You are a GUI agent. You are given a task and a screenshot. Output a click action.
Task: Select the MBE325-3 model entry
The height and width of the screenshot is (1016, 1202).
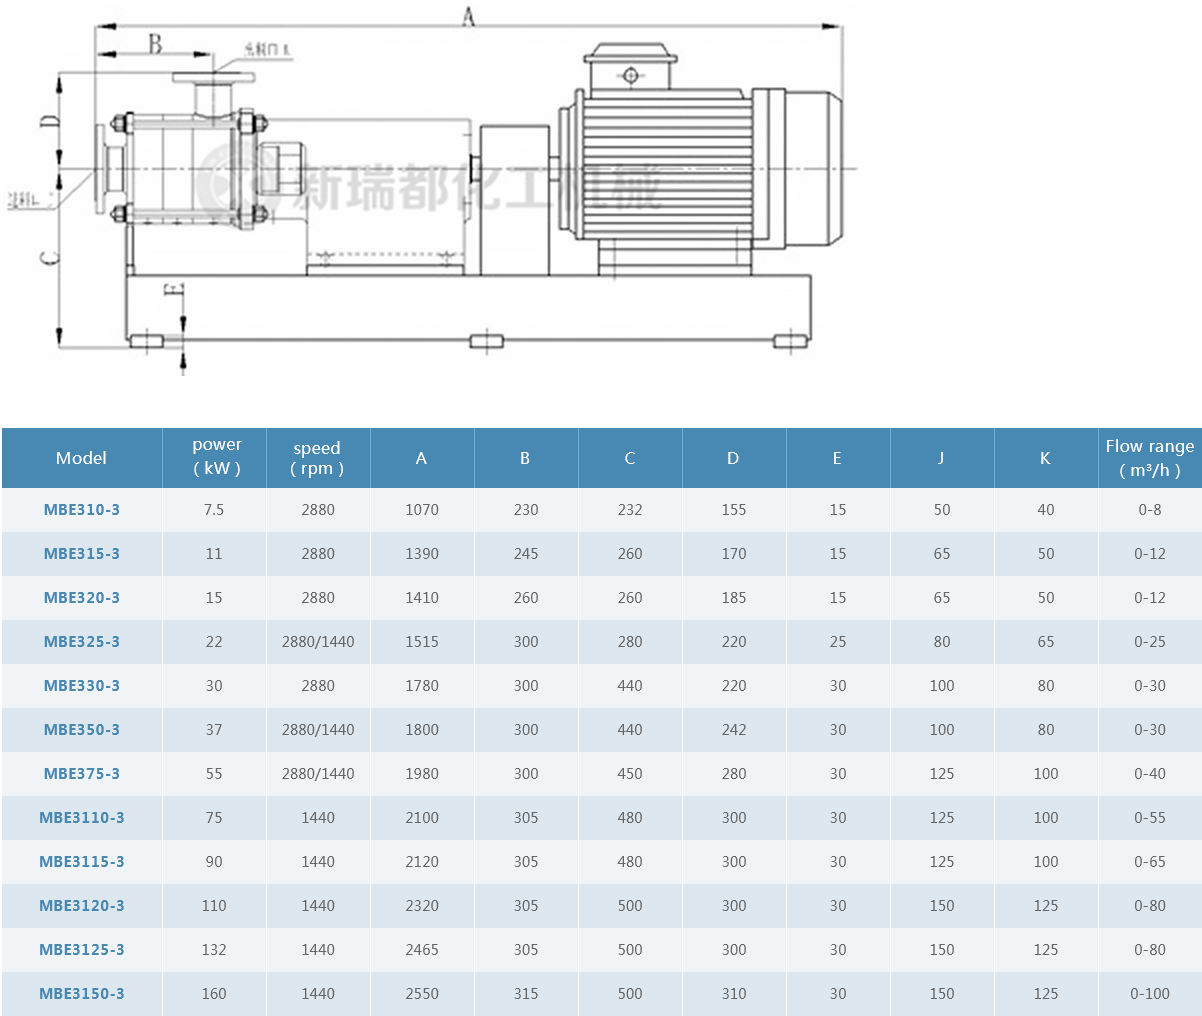pyautogui.click(x=82, y=642)
